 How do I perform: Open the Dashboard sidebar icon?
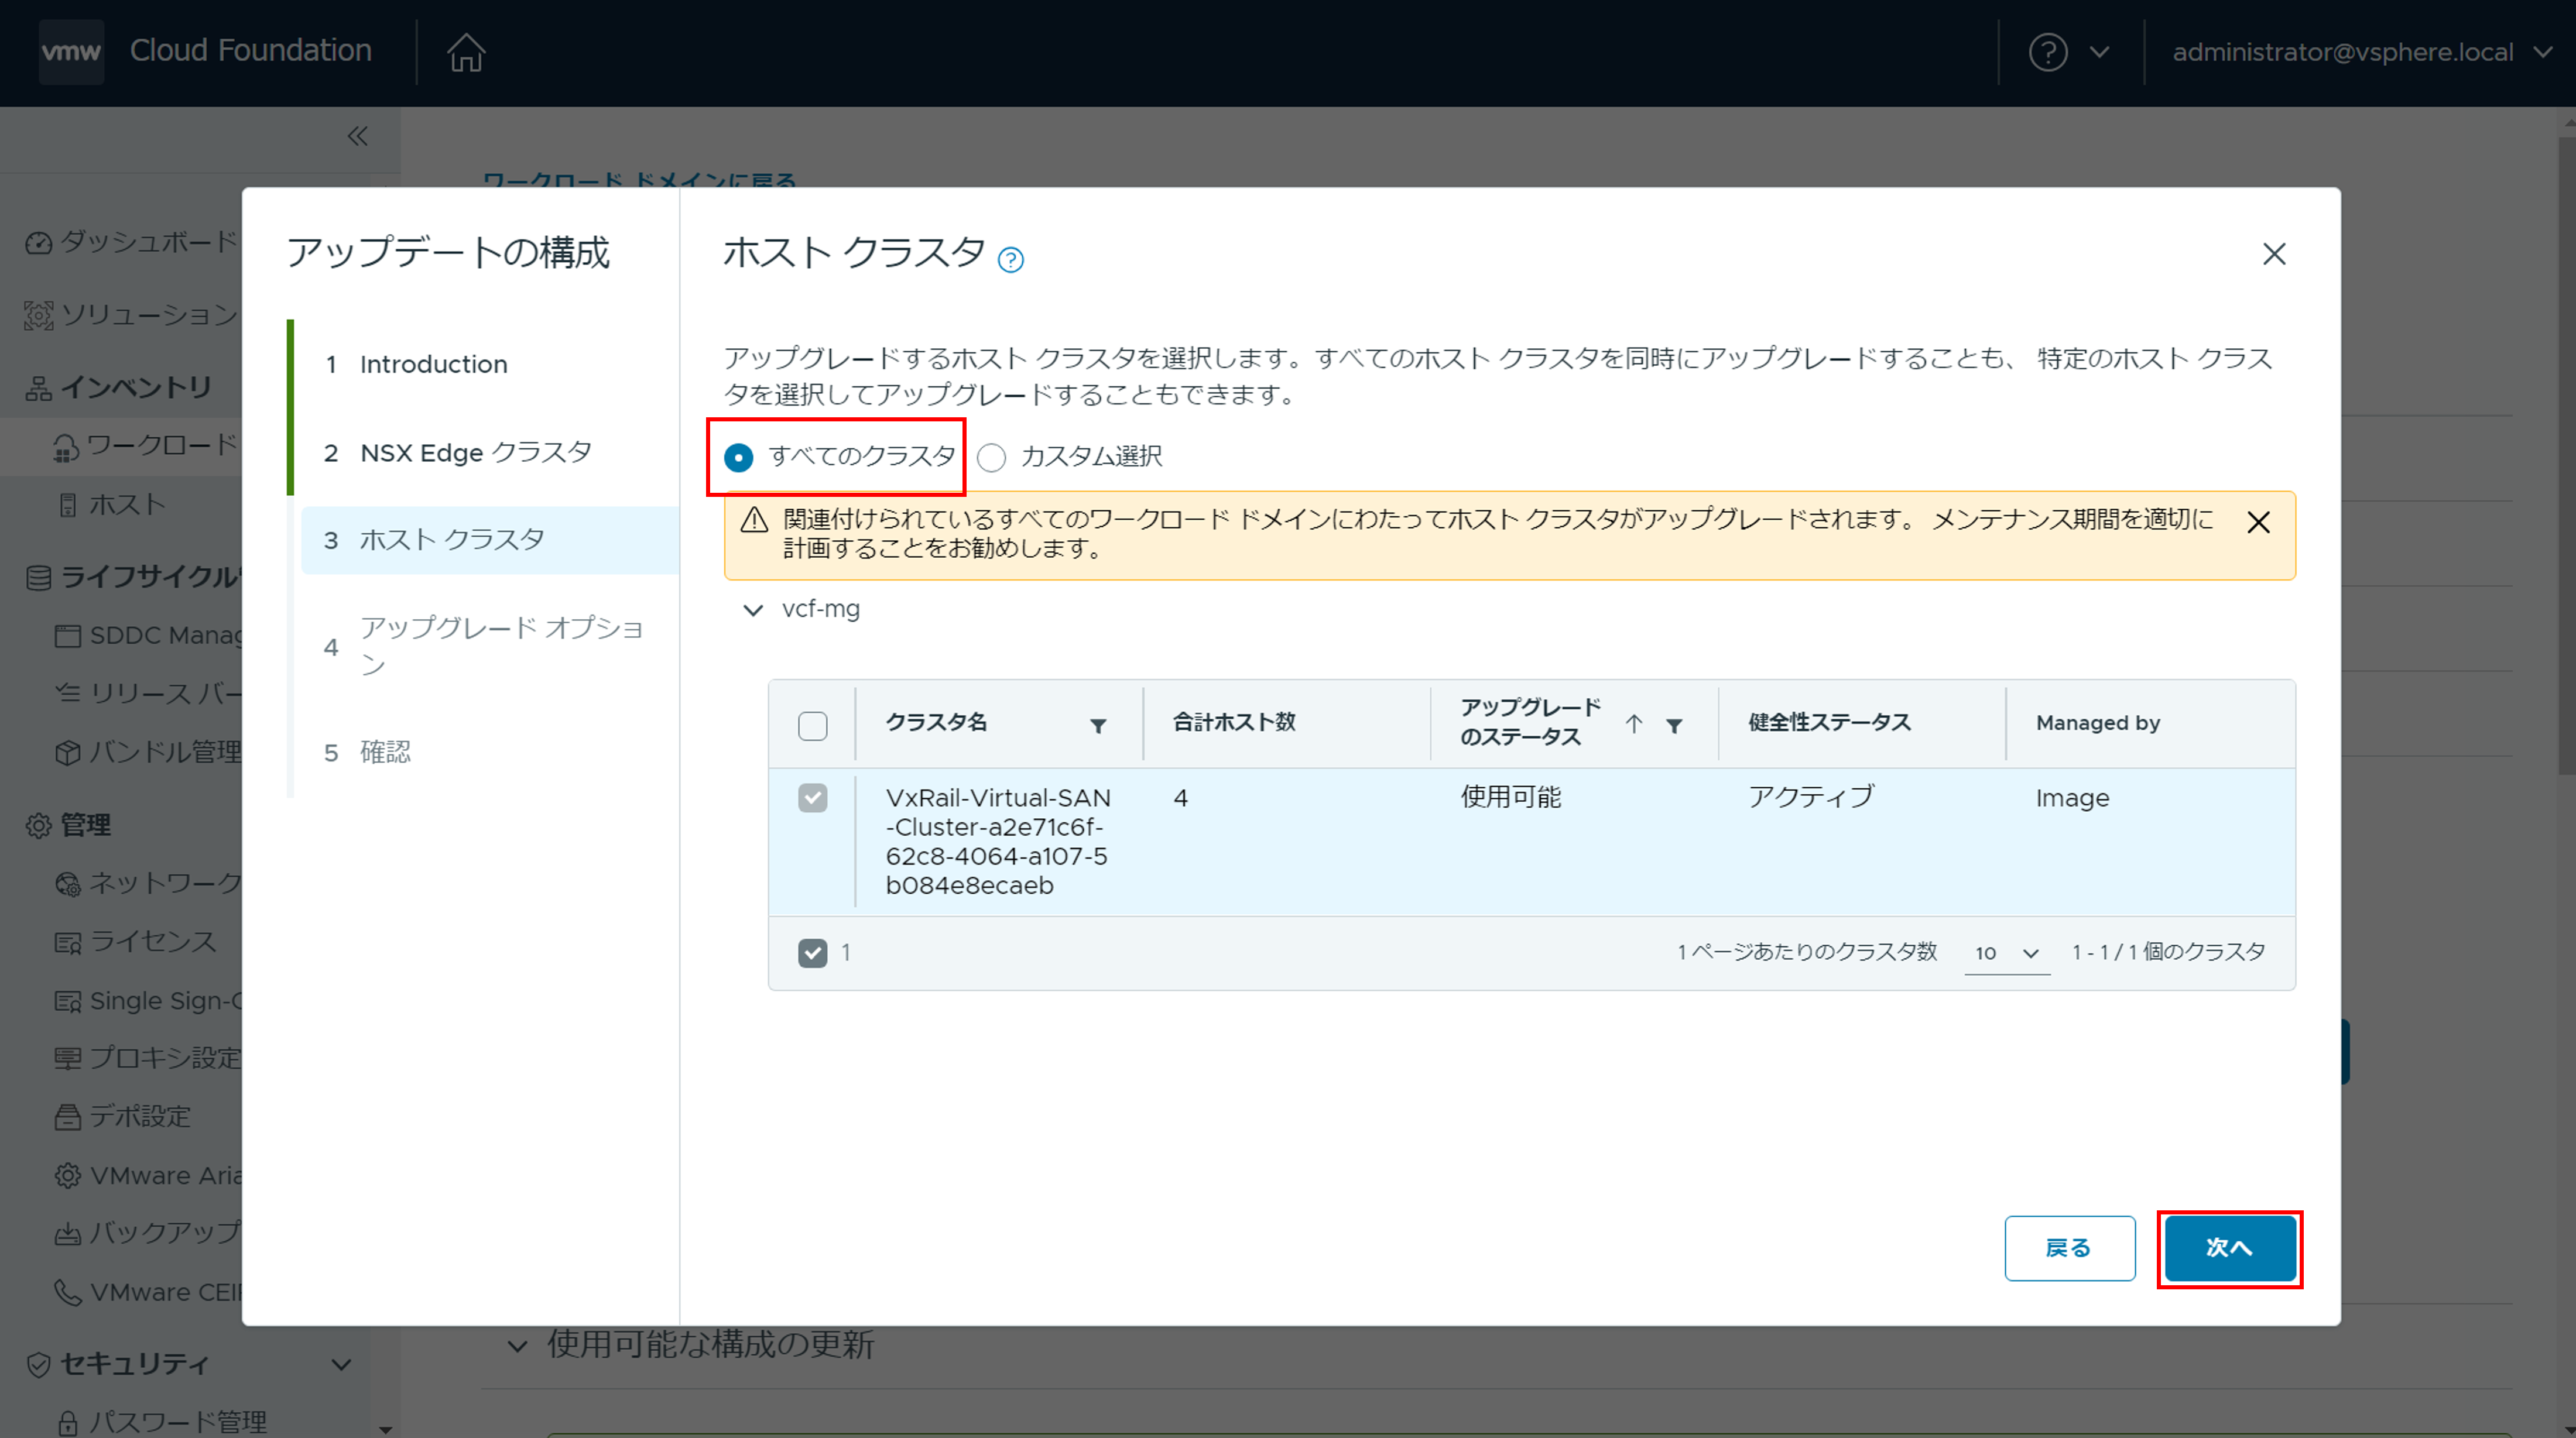tap(38, 242)
